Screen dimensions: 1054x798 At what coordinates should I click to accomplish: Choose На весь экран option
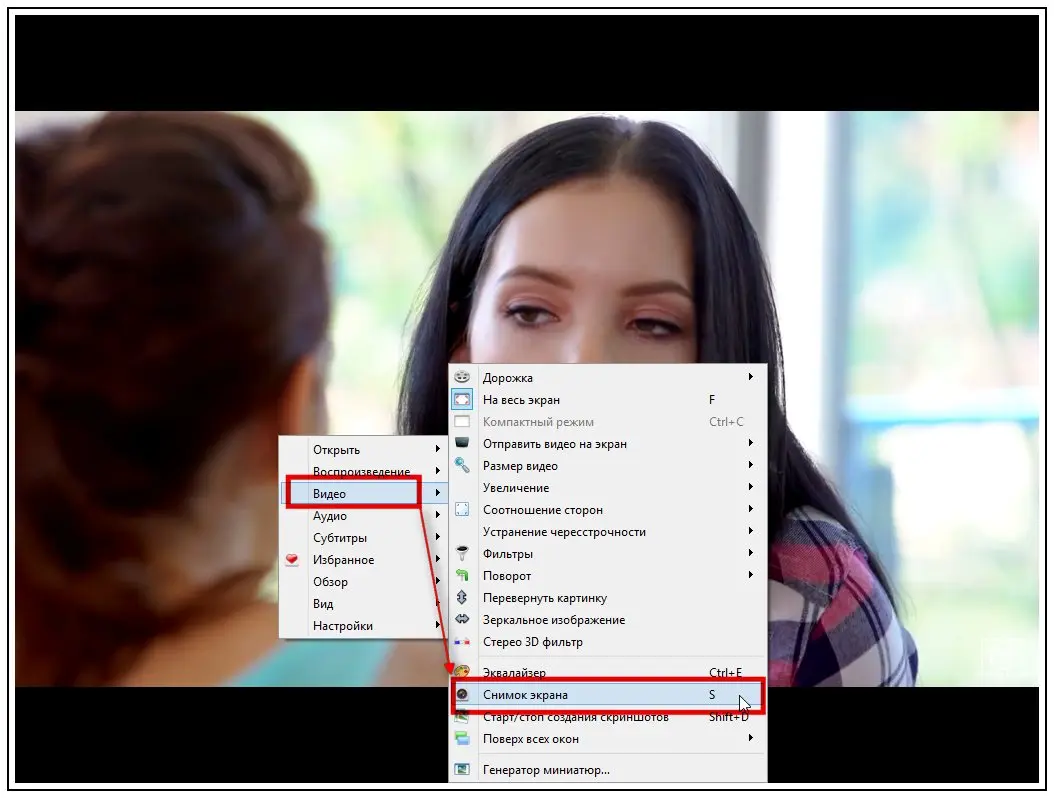608,399
